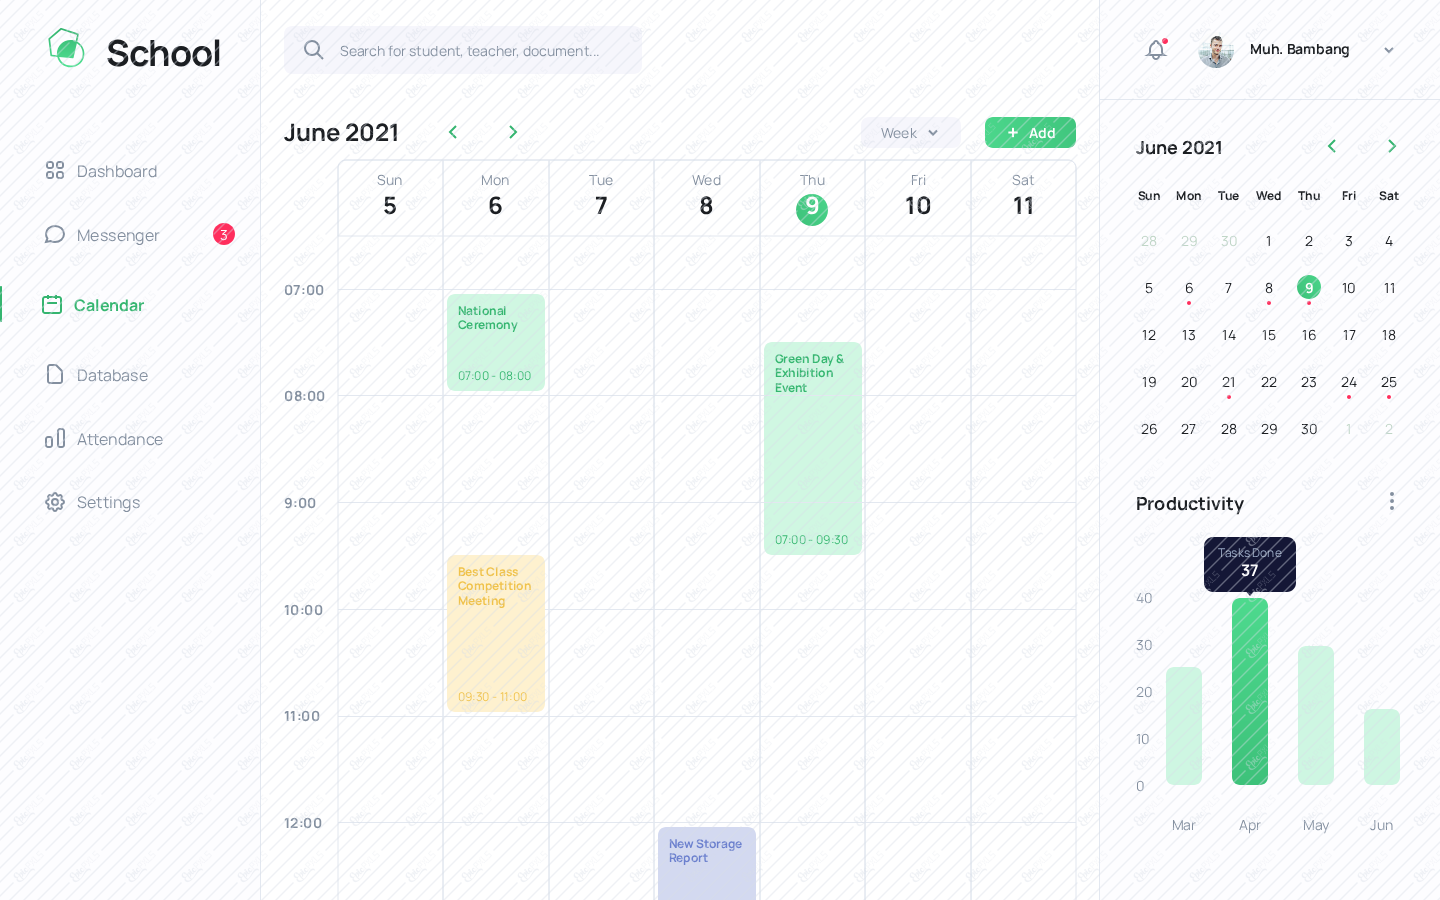The height and width of the screenshot is (900, 1440).
Task: Open the Week view dropdown
Action: point(910,132)
